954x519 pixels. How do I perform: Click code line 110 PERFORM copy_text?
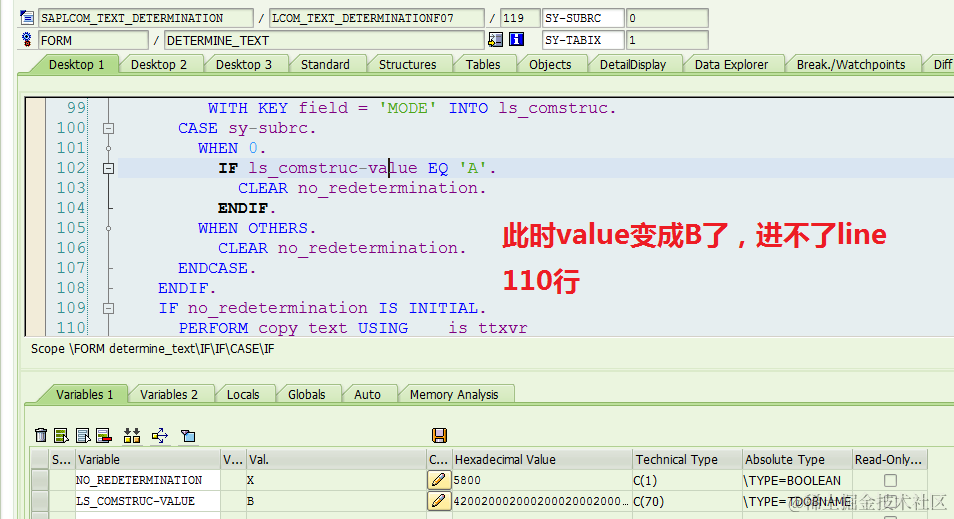(353, 328)
